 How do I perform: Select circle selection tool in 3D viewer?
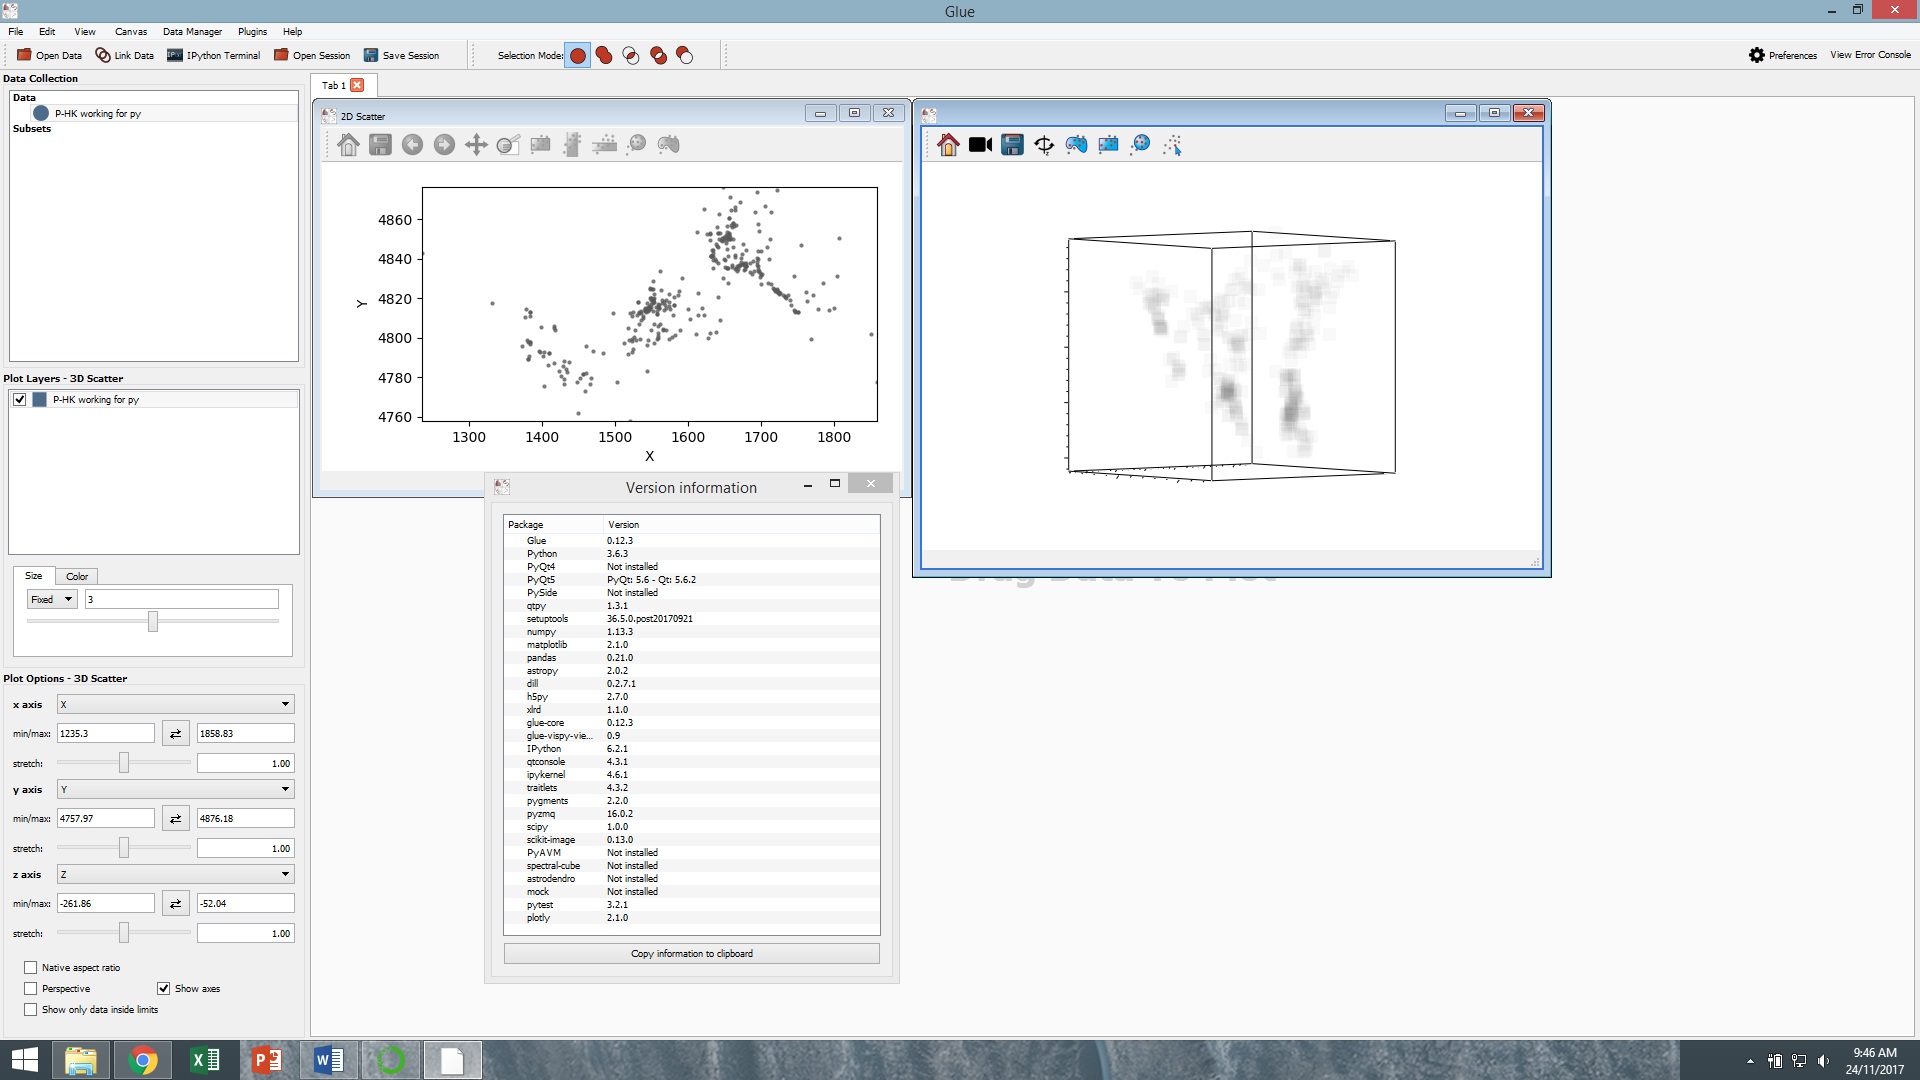point(1140,145)
